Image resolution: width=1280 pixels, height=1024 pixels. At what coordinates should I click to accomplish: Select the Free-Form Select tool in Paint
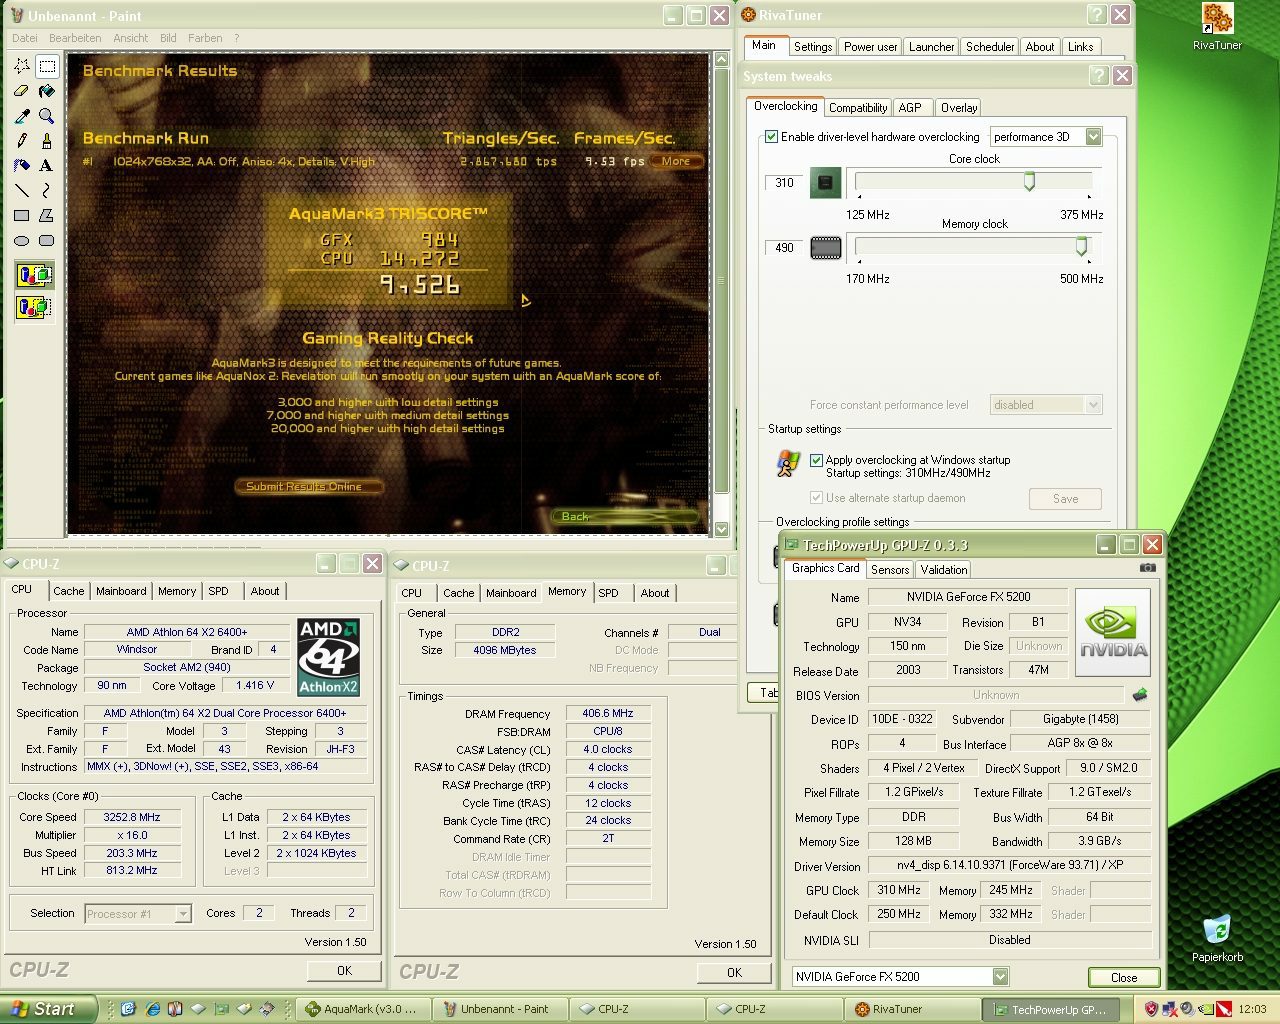(x=22, y=67)
